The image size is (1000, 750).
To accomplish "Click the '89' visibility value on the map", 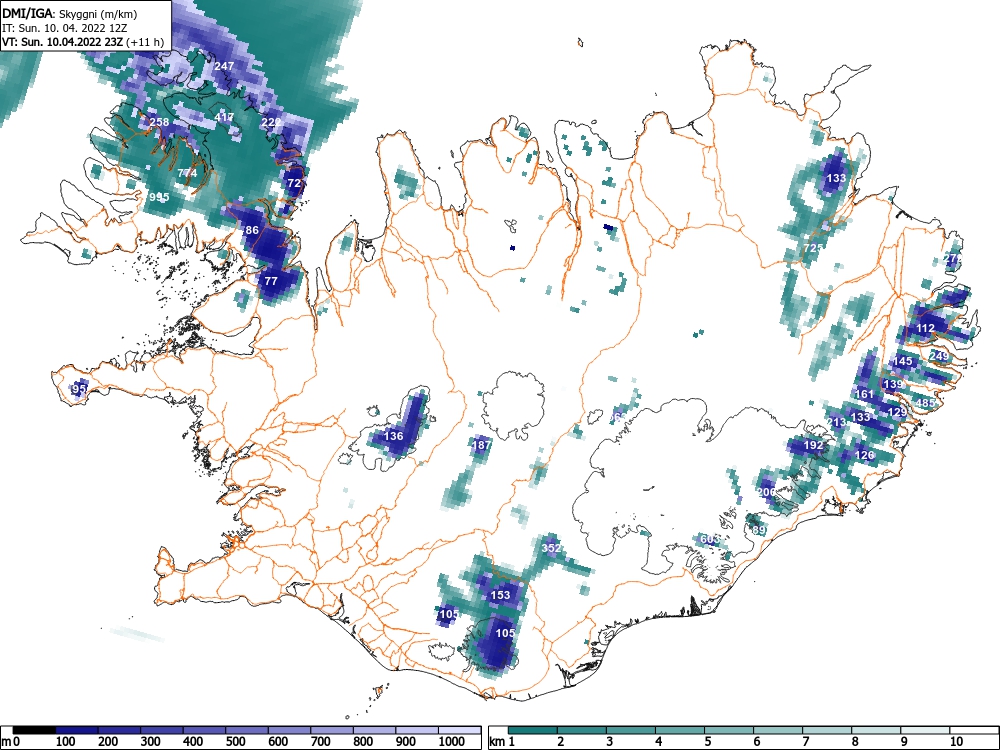I will (x=758, y=531).
